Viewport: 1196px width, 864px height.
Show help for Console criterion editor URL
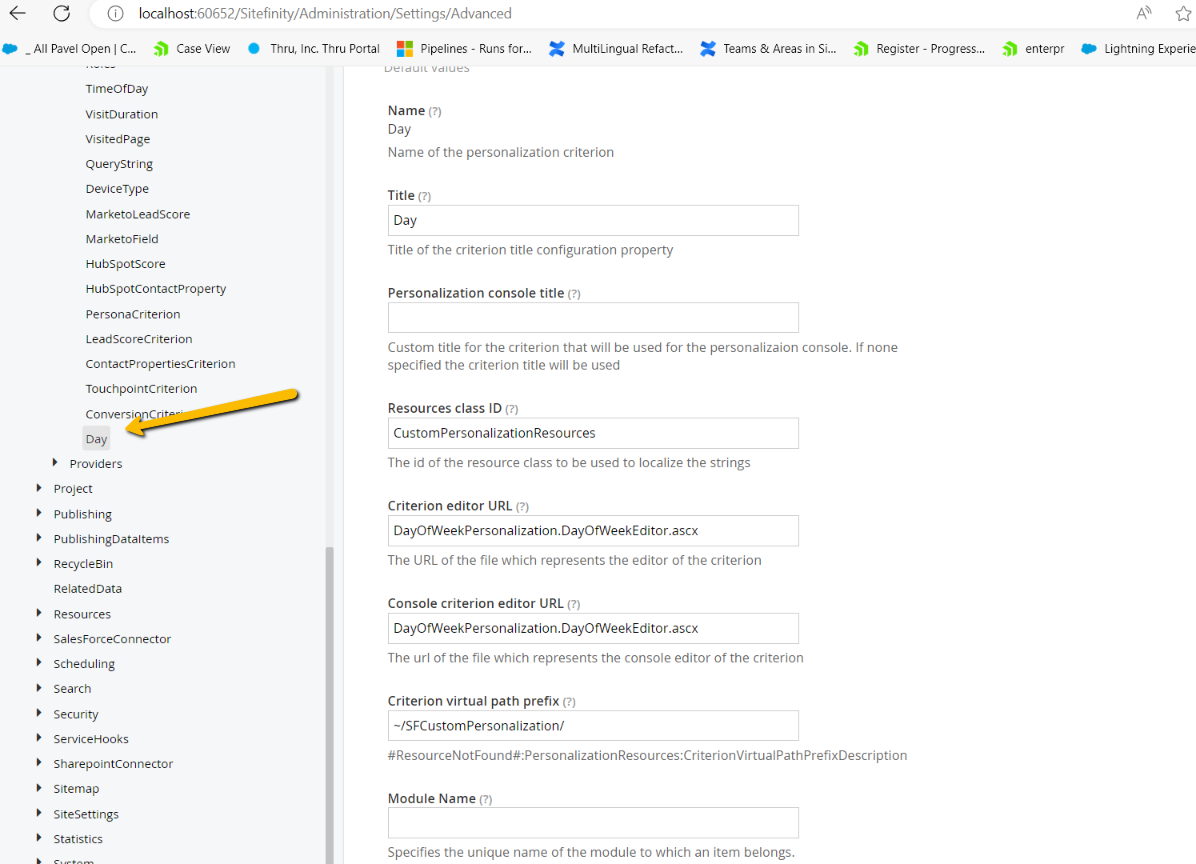(x=574, y=604)
